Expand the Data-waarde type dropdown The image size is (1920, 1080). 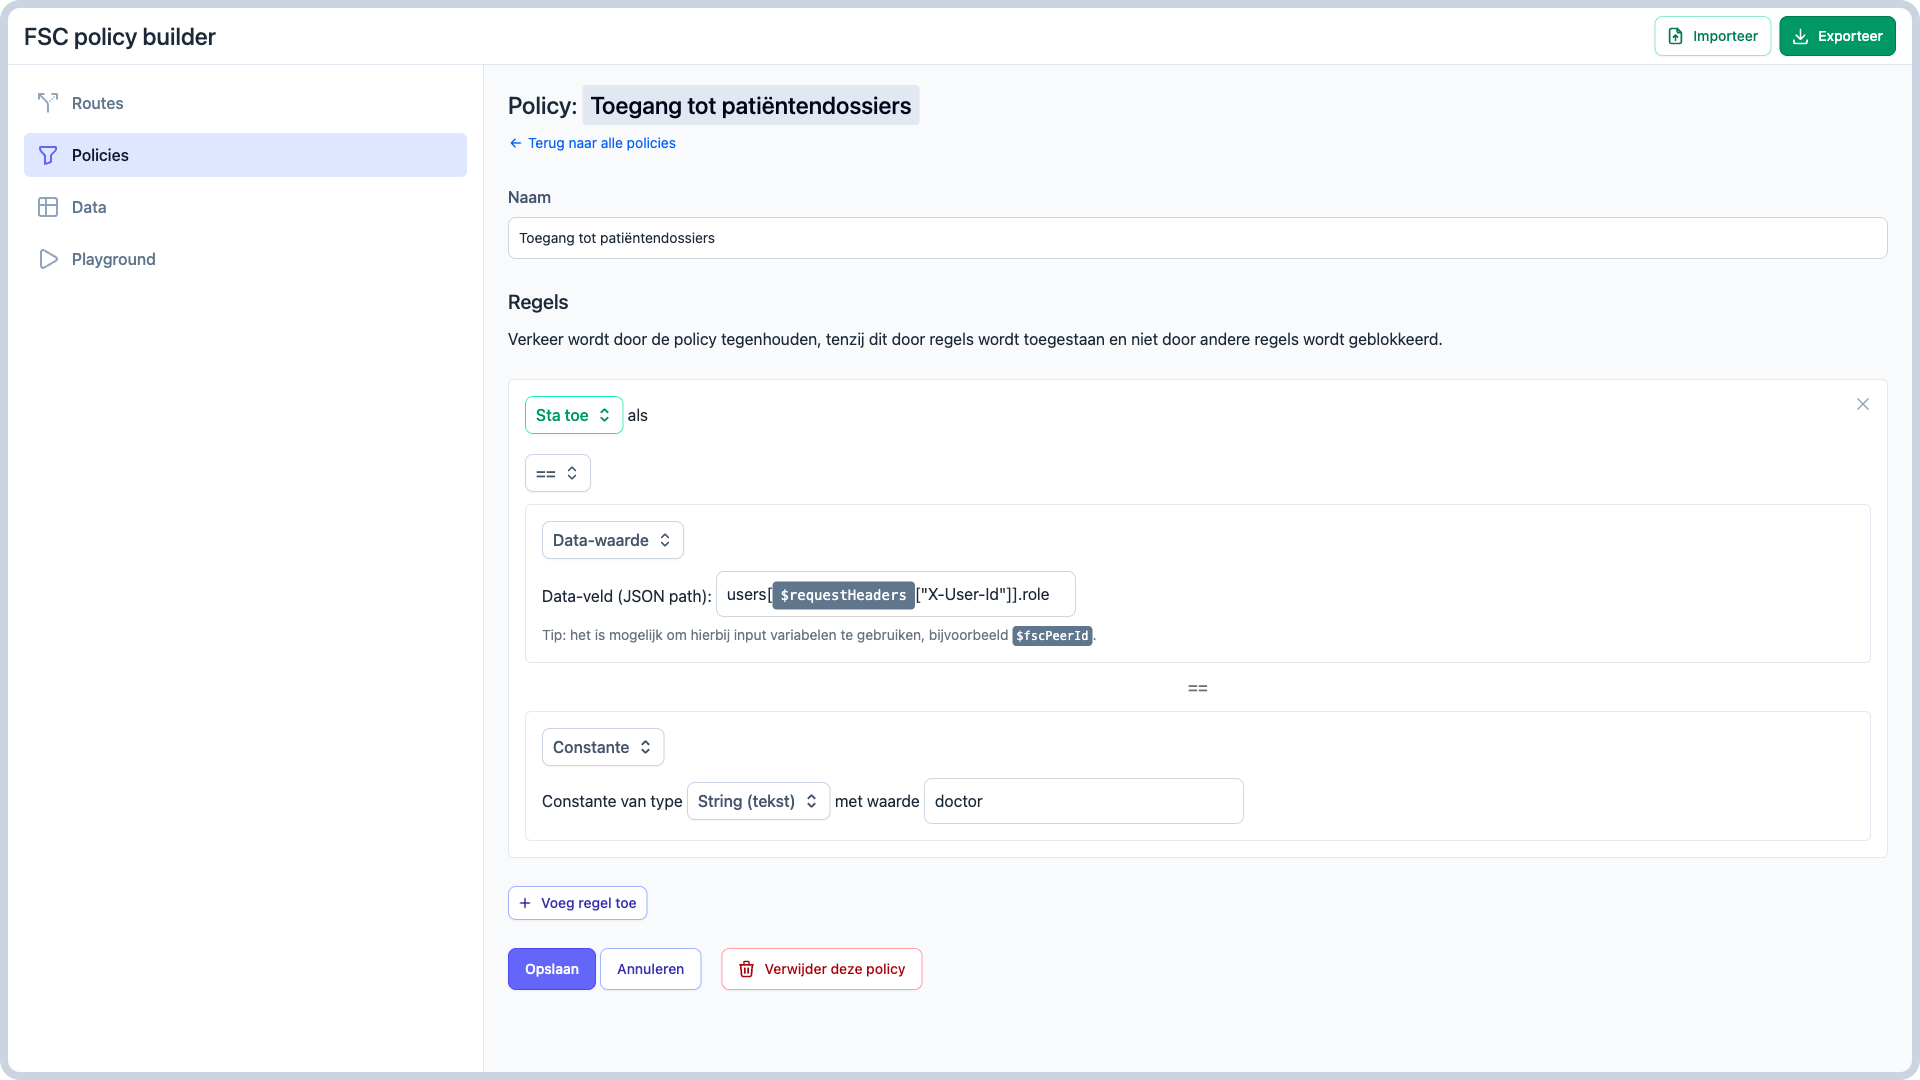pyautogui.click(x=612, y=539)
